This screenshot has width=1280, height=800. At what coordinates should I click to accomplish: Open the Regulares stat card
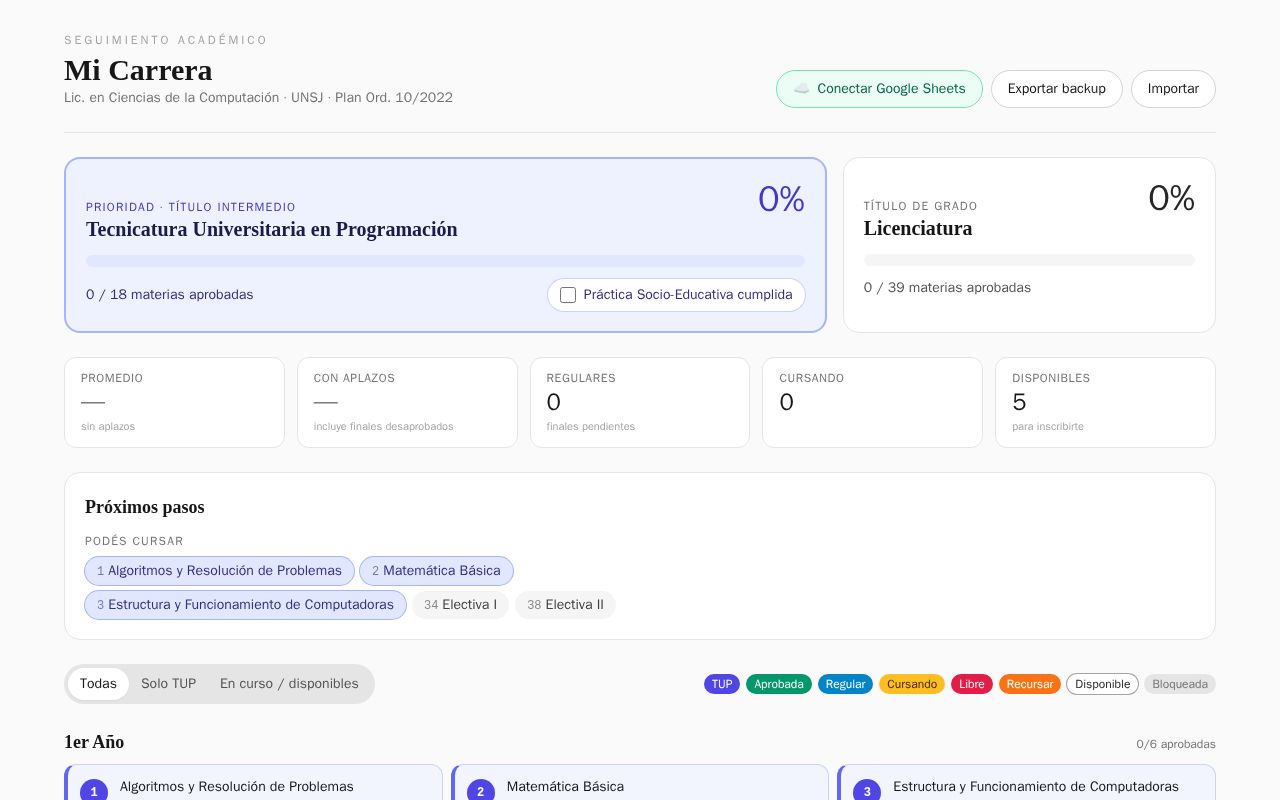[640, 402]
